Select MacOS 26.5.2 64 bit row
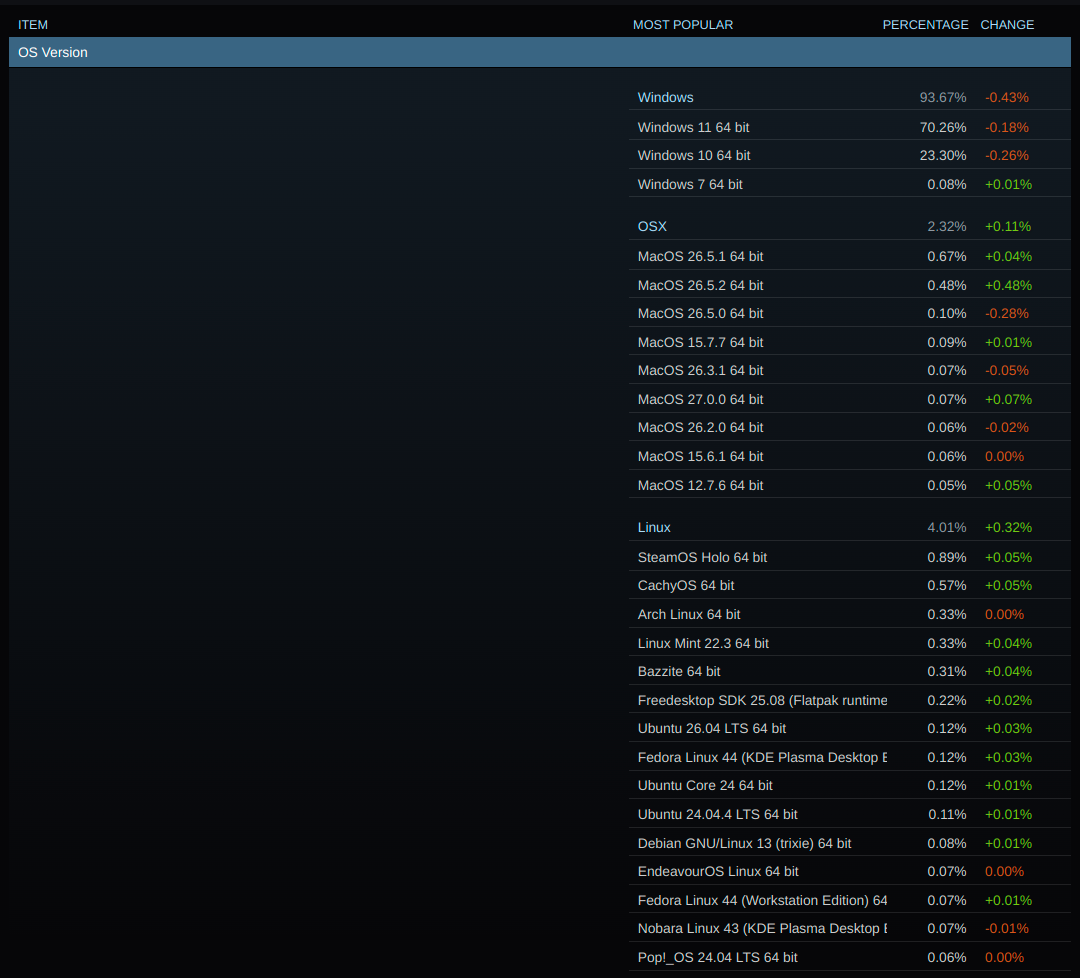This screenshot has height=978, width=1080. (849, 285)
